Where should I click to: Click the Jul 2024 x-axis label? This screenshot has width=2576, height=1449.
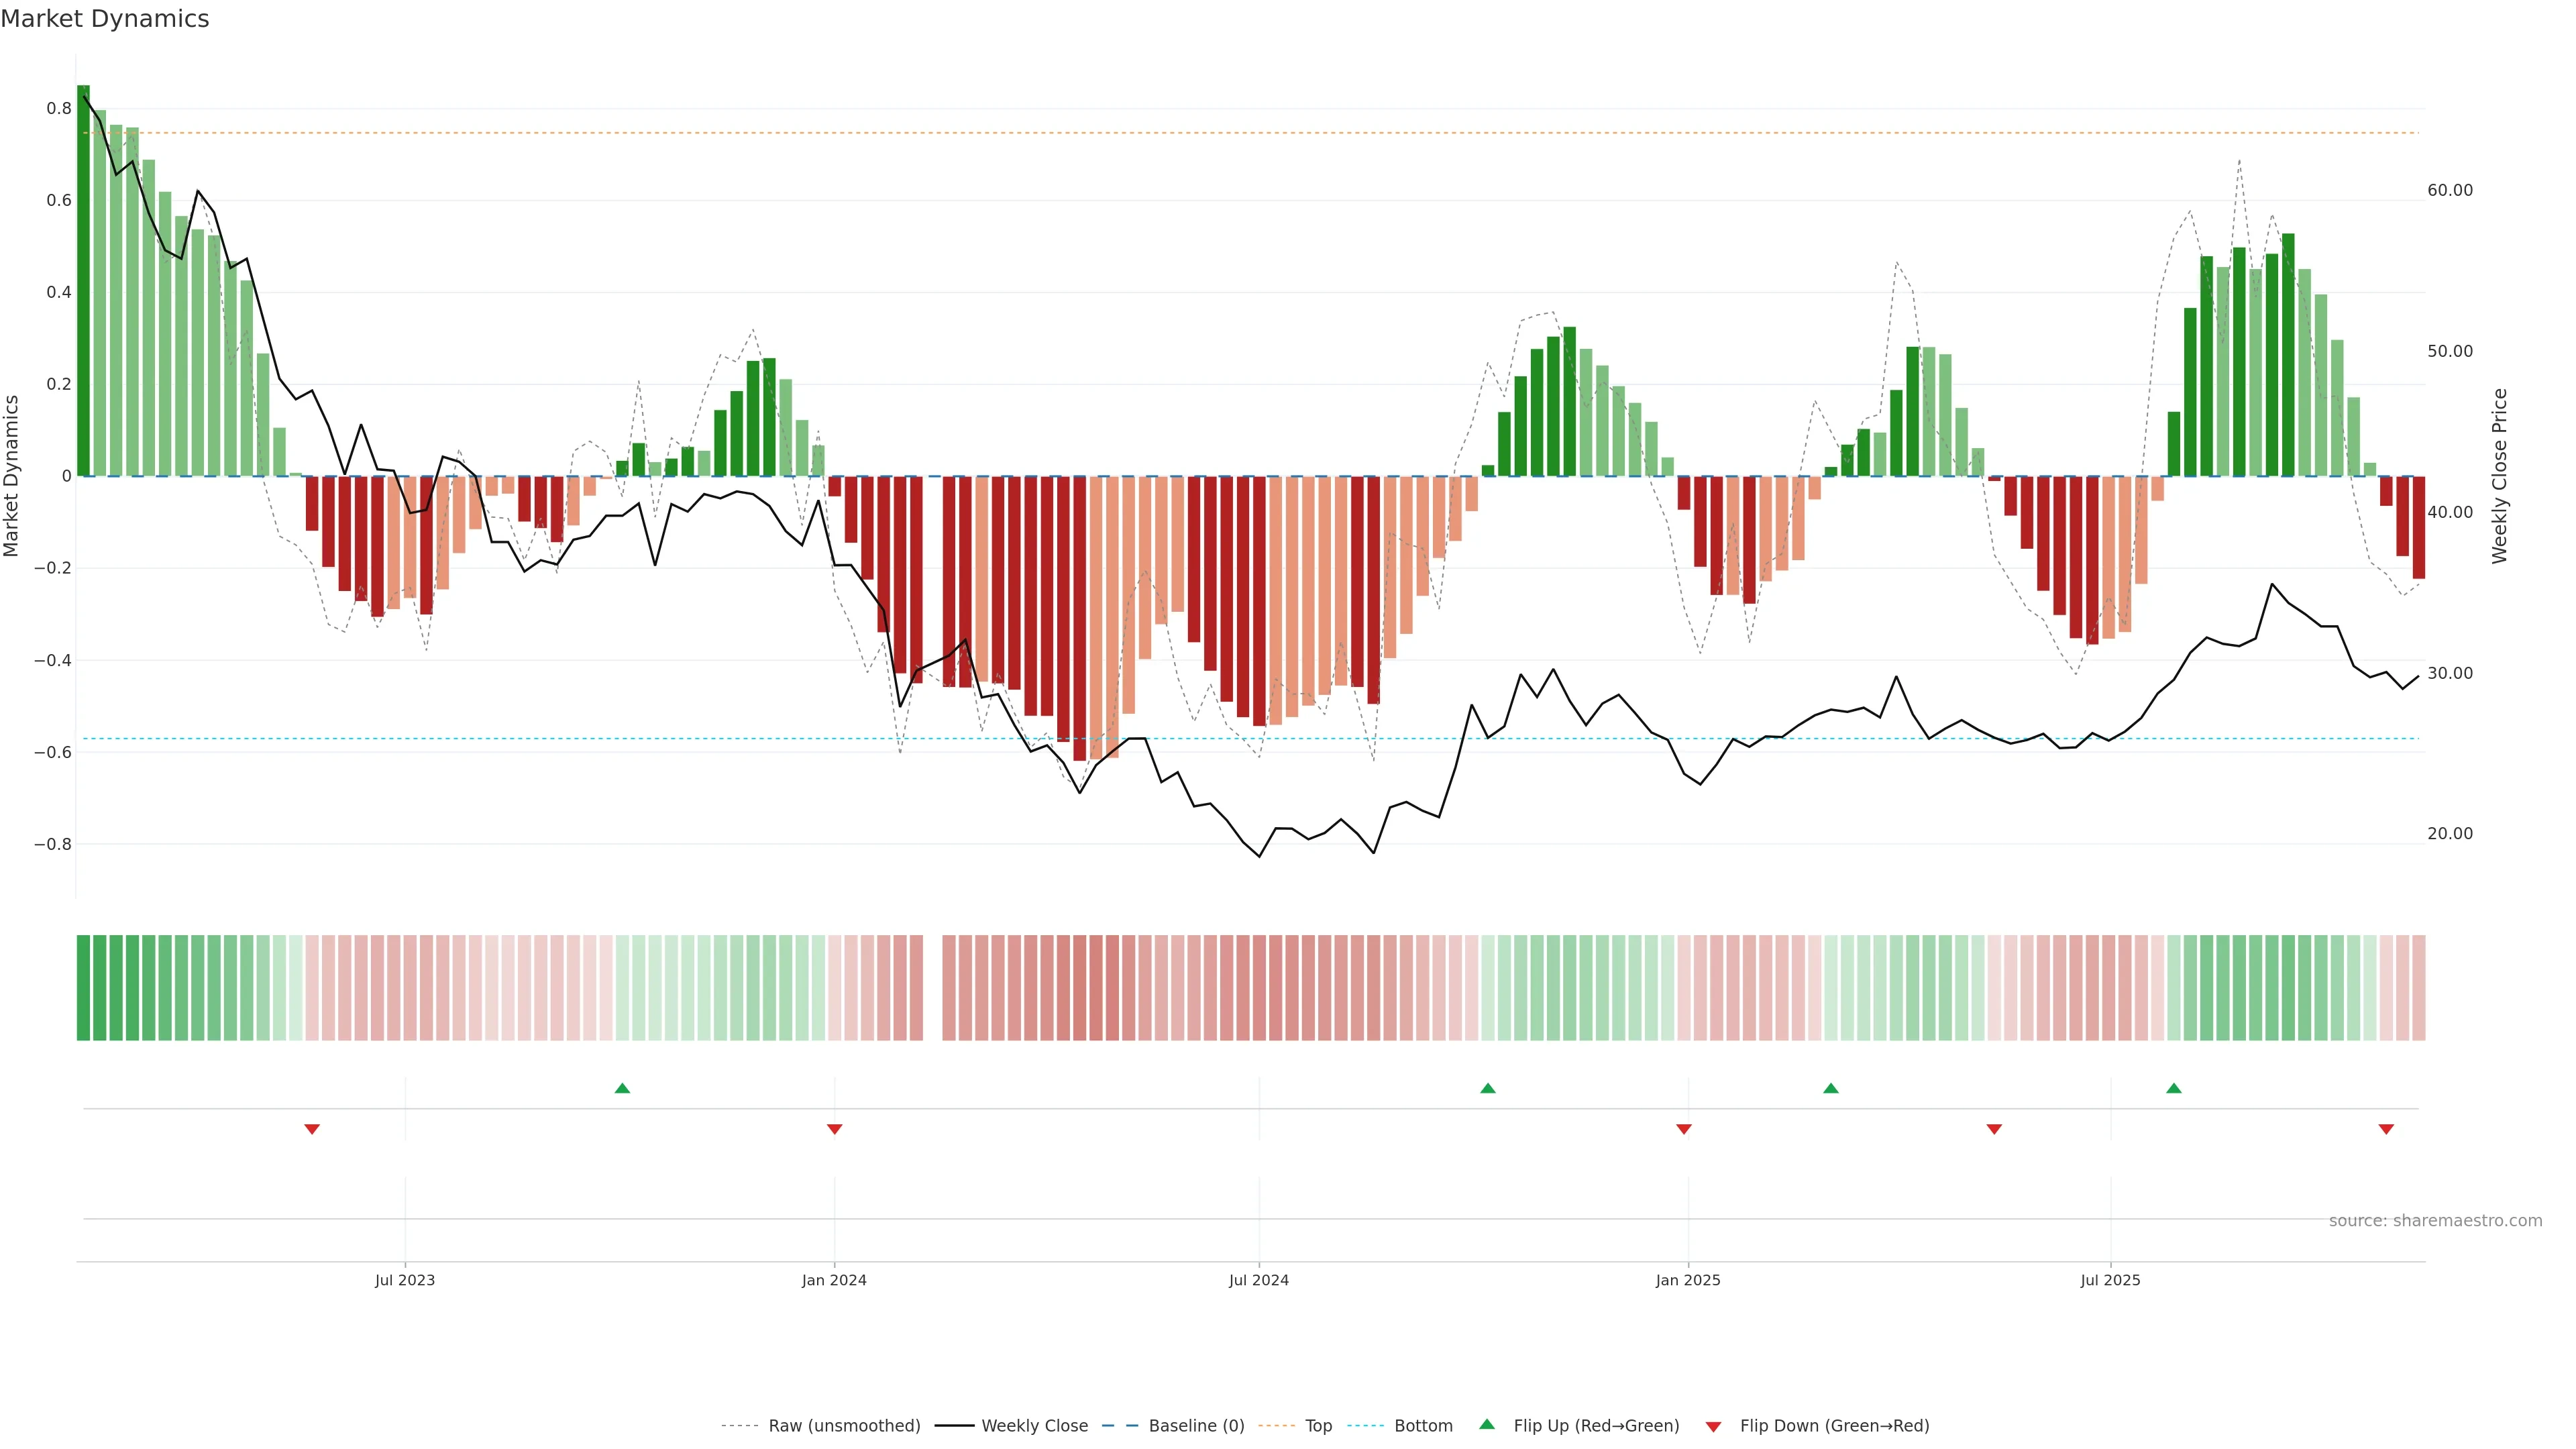[x=1258, y=1280]
